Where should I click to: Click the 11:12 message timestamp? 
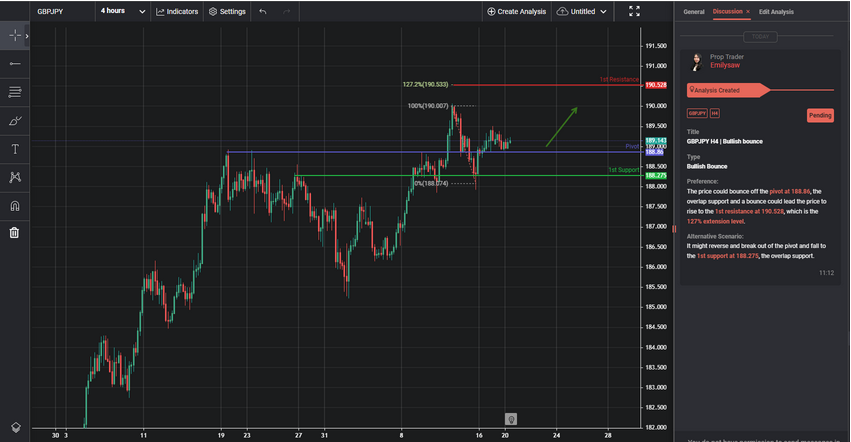coord(826,273)
